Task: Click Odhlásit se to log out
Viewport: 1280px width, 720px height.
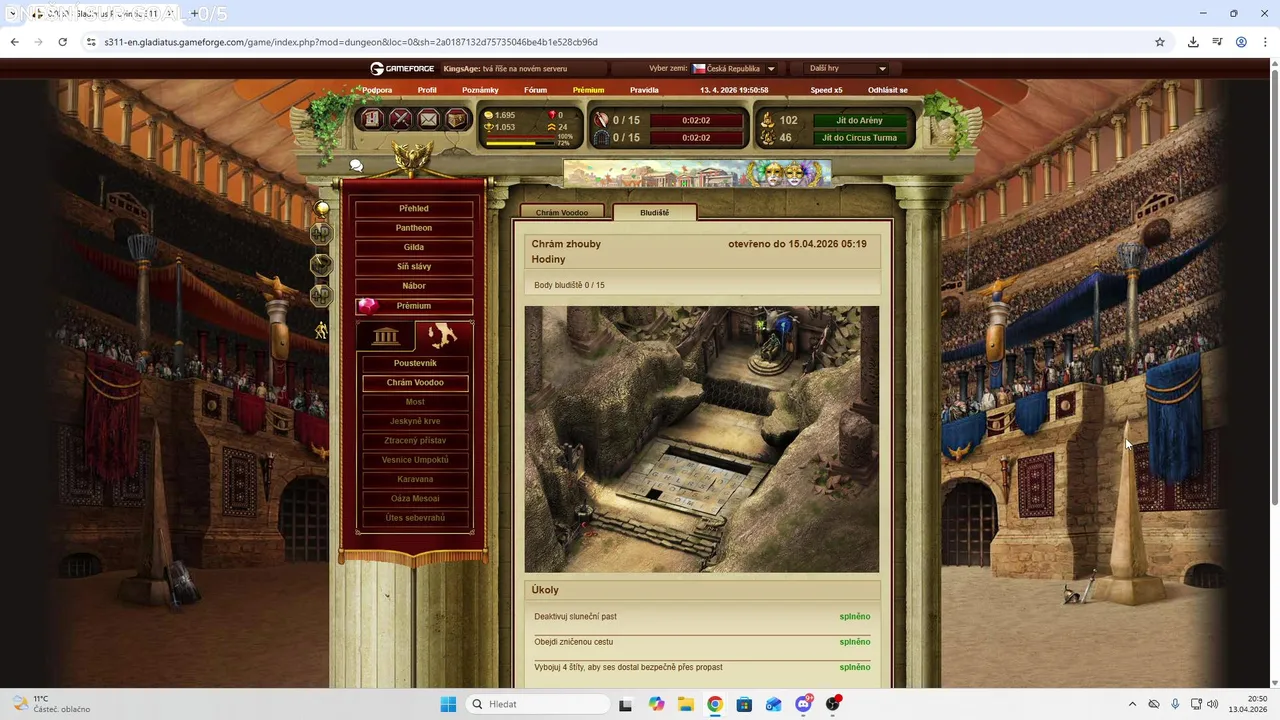Action: pos(888,90)
